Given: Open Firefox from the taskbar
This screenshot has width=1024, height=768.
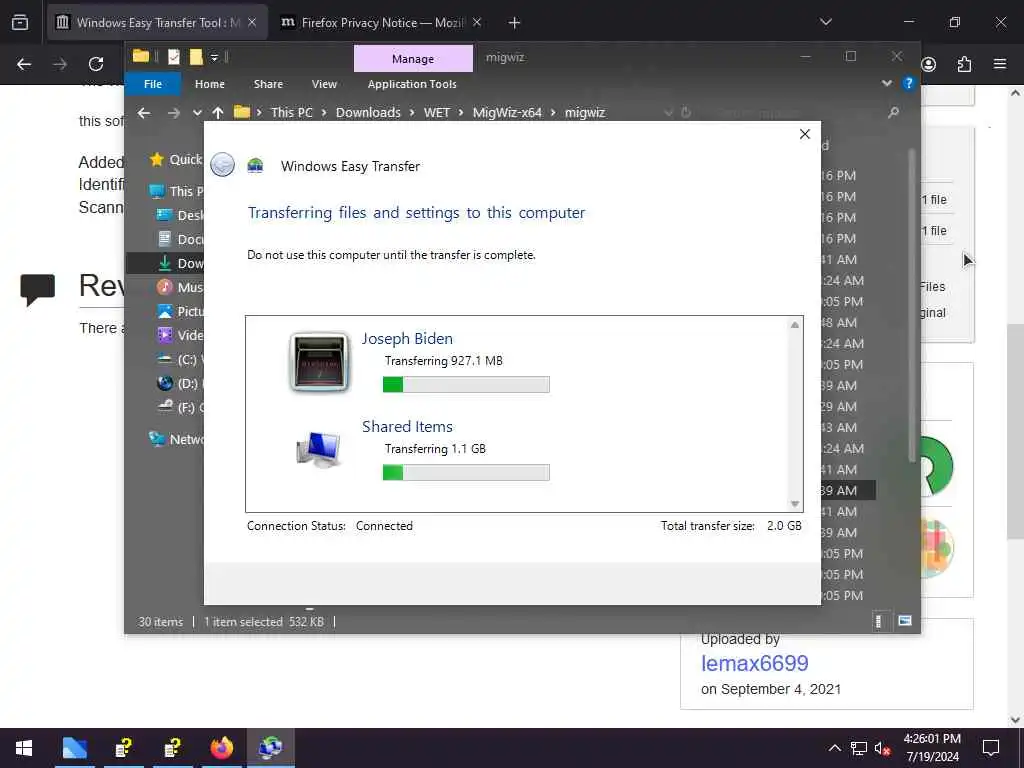Looking at the screenshot, I should 222,748.
